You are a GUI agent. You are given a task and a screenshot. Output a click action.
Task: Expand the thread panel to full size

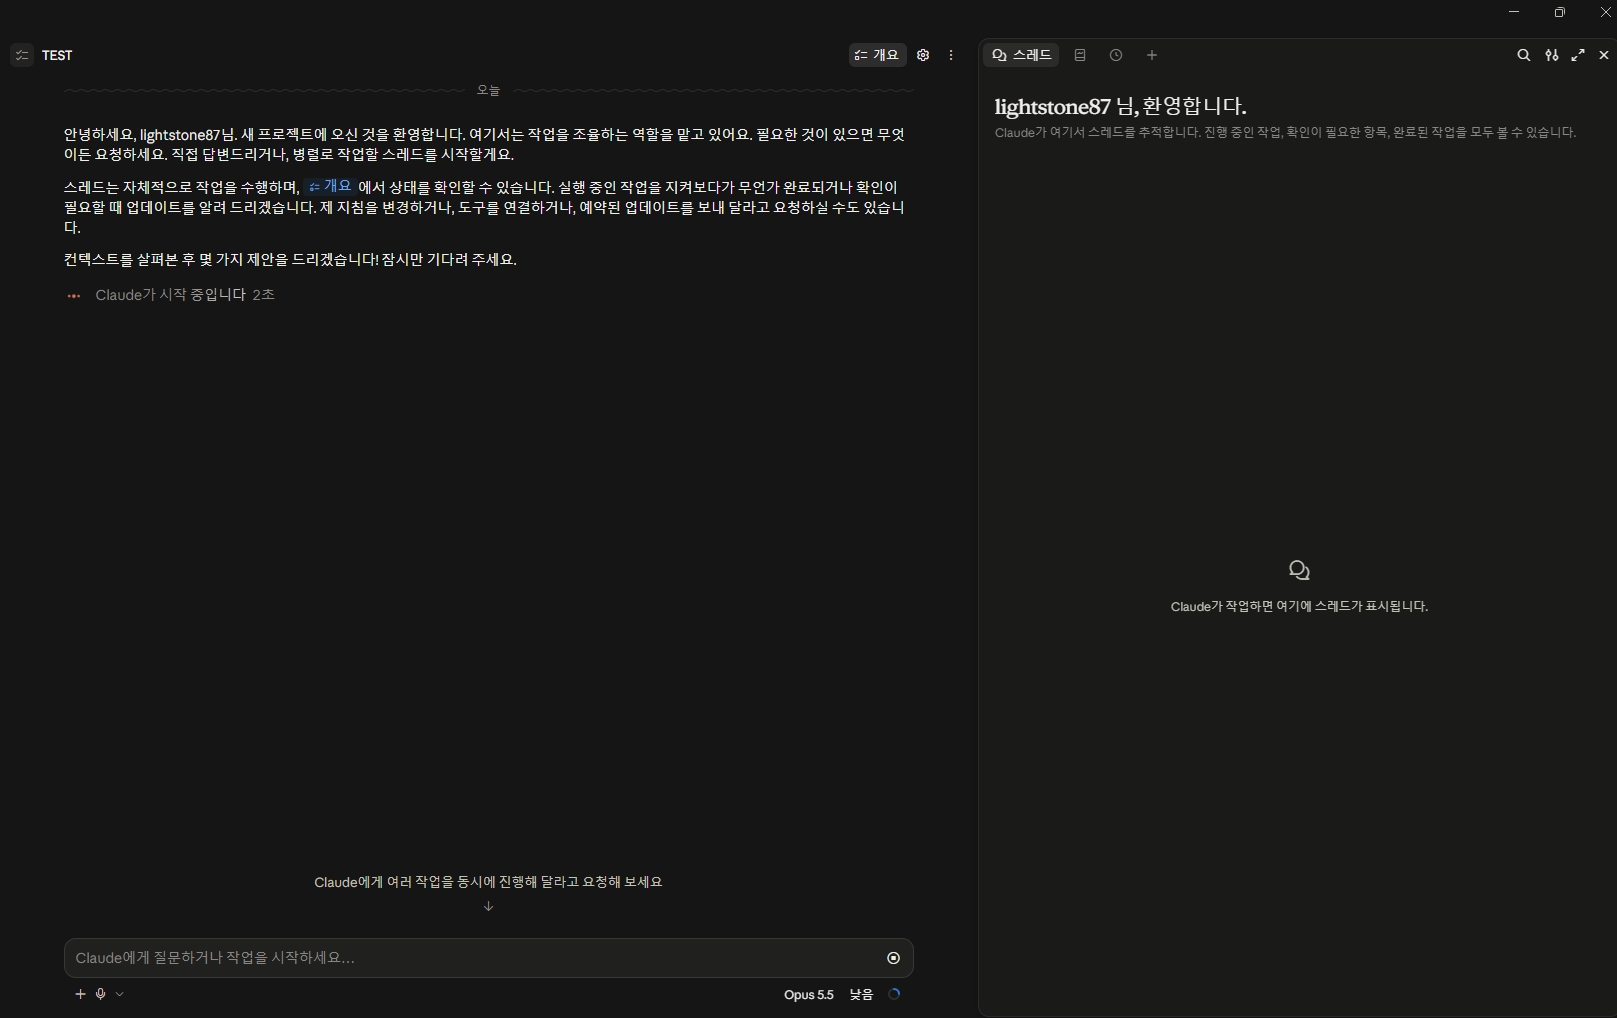click(1578, 55)
